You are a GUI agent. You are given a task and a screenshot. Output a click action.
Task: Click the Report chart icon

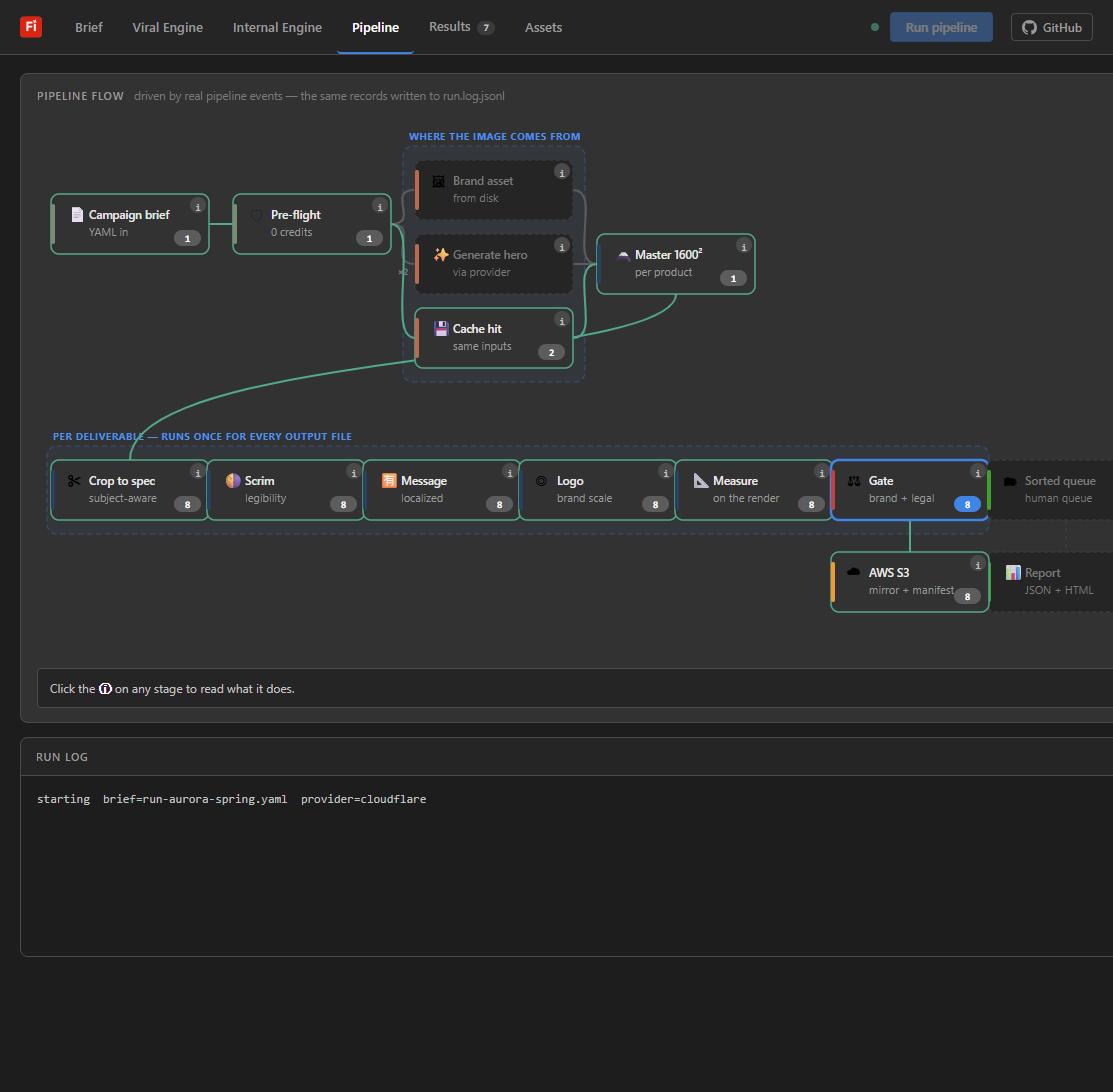click(x=1013, y=572)
